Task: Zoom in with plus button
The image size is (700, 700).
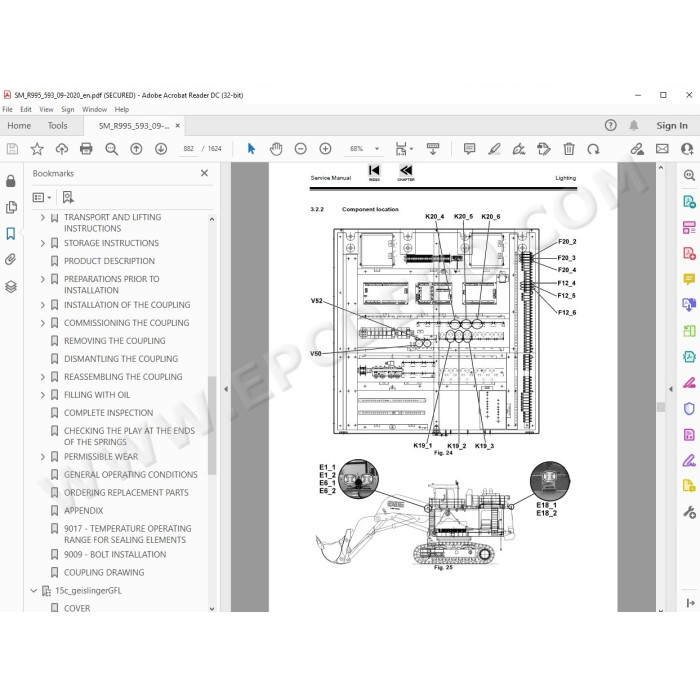Action: (x=325, y=149)
